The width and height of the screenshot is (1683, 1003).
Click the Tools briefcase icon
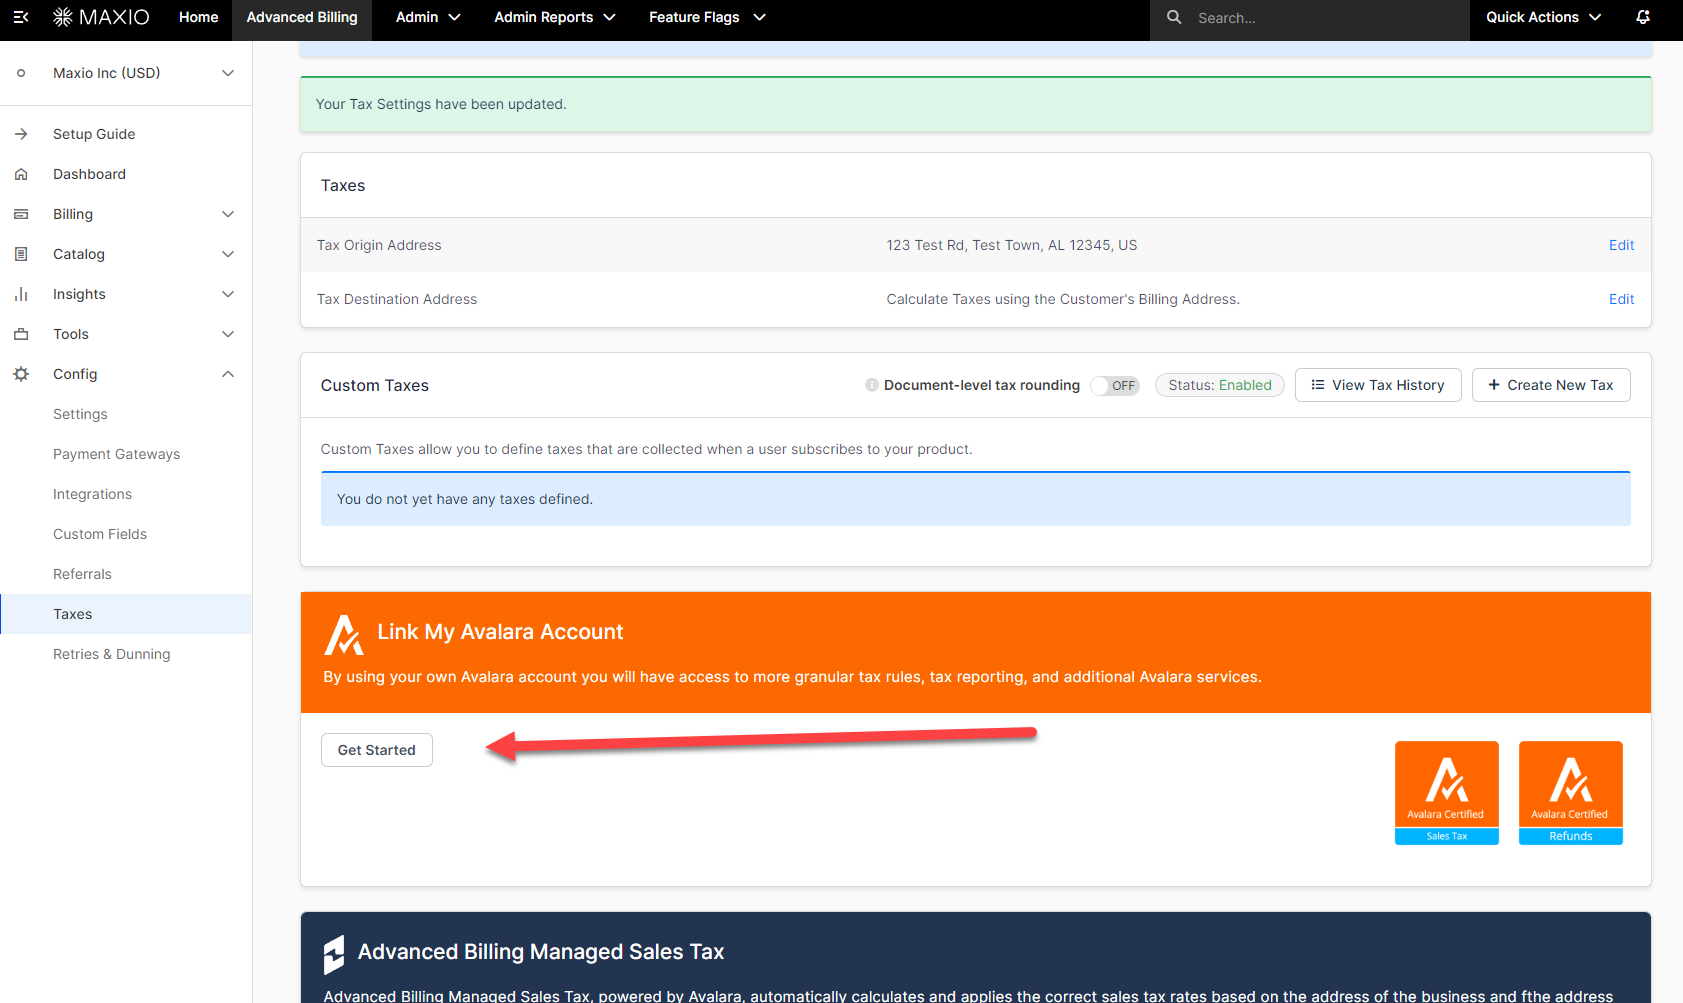21,334
